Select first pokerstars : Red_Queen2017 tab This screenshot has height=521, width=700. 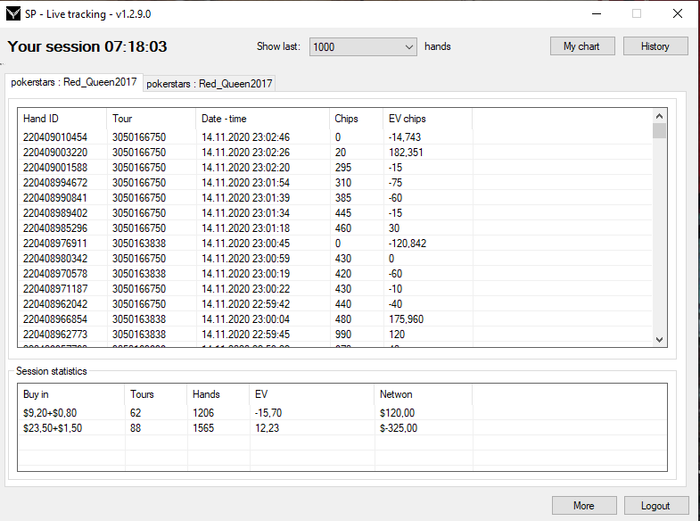pos(74,82)
